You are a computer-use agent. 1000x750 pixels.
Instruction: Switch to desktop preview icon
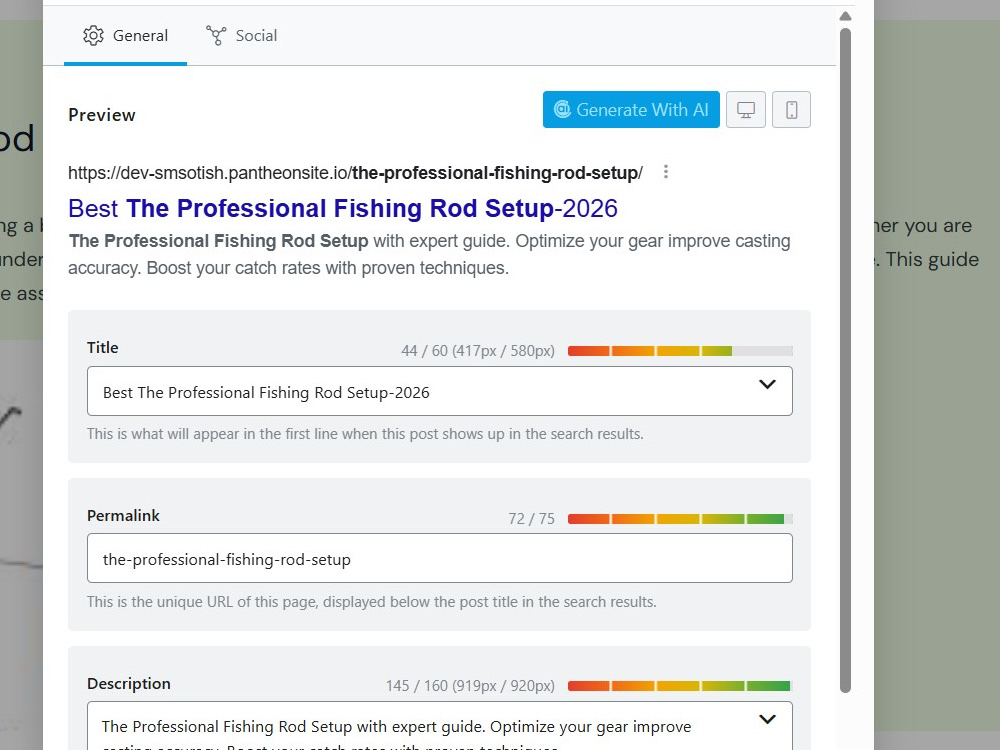[746, 110]
